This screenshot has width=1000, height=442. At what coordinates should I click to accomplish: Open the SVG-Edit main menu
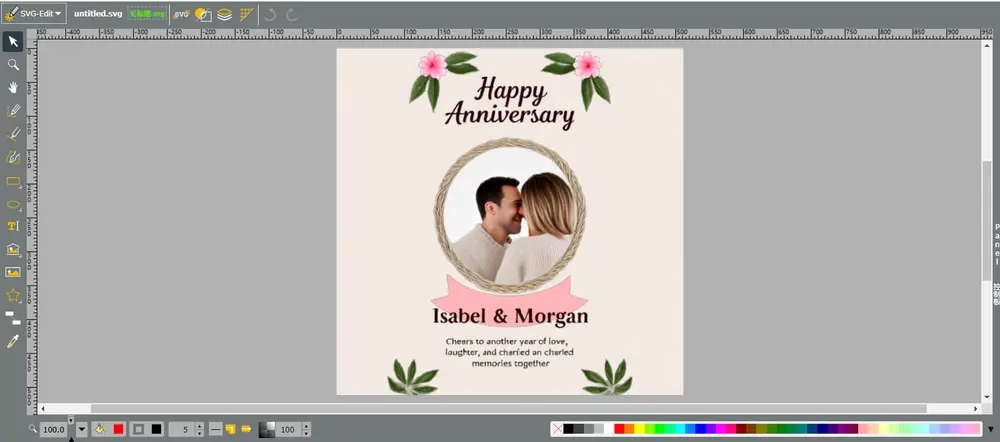click(x=34, y=13)
